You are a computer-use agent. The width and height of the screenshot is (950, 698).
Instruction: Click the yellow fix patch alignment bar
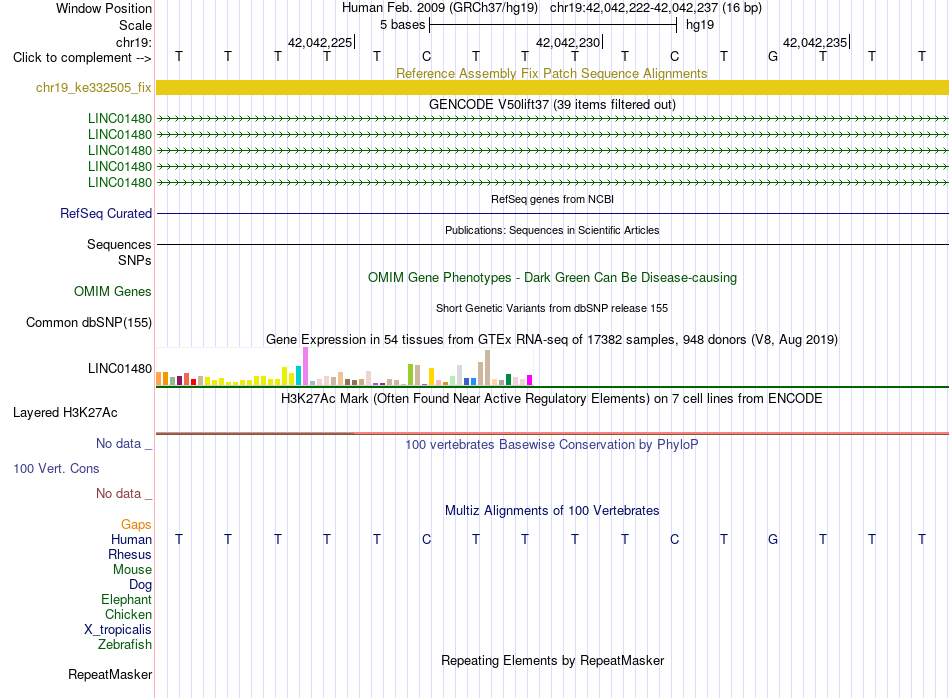[x=552, y=87]
